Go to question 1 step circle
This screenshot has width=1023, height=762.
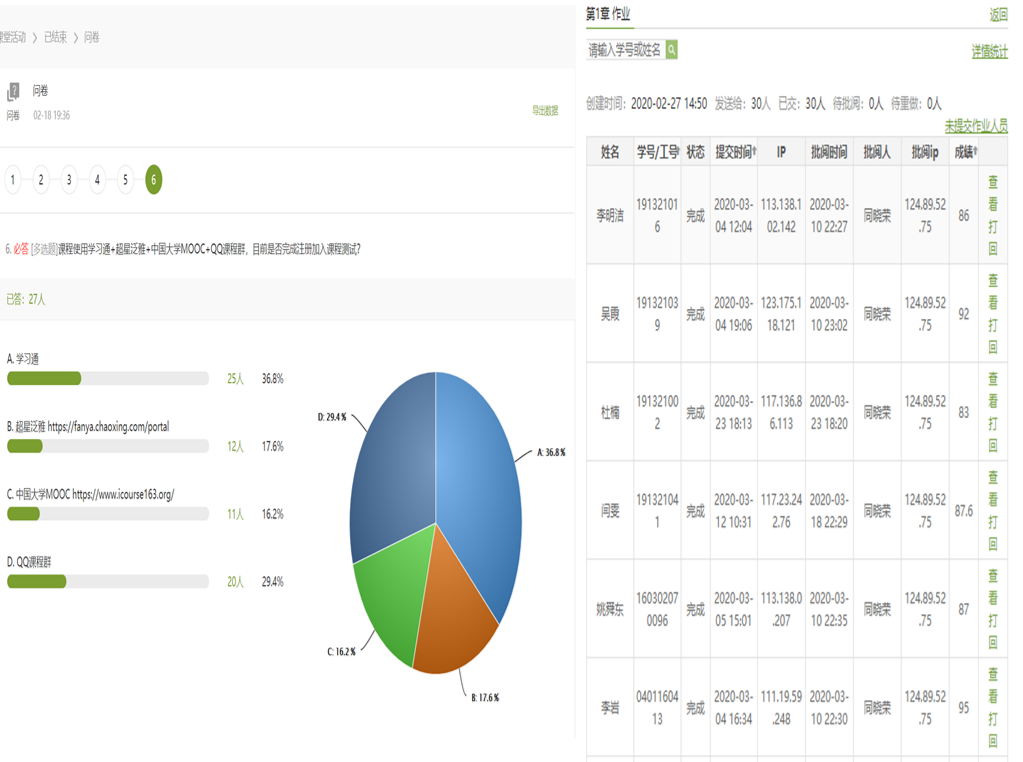(x=12, y=180)
